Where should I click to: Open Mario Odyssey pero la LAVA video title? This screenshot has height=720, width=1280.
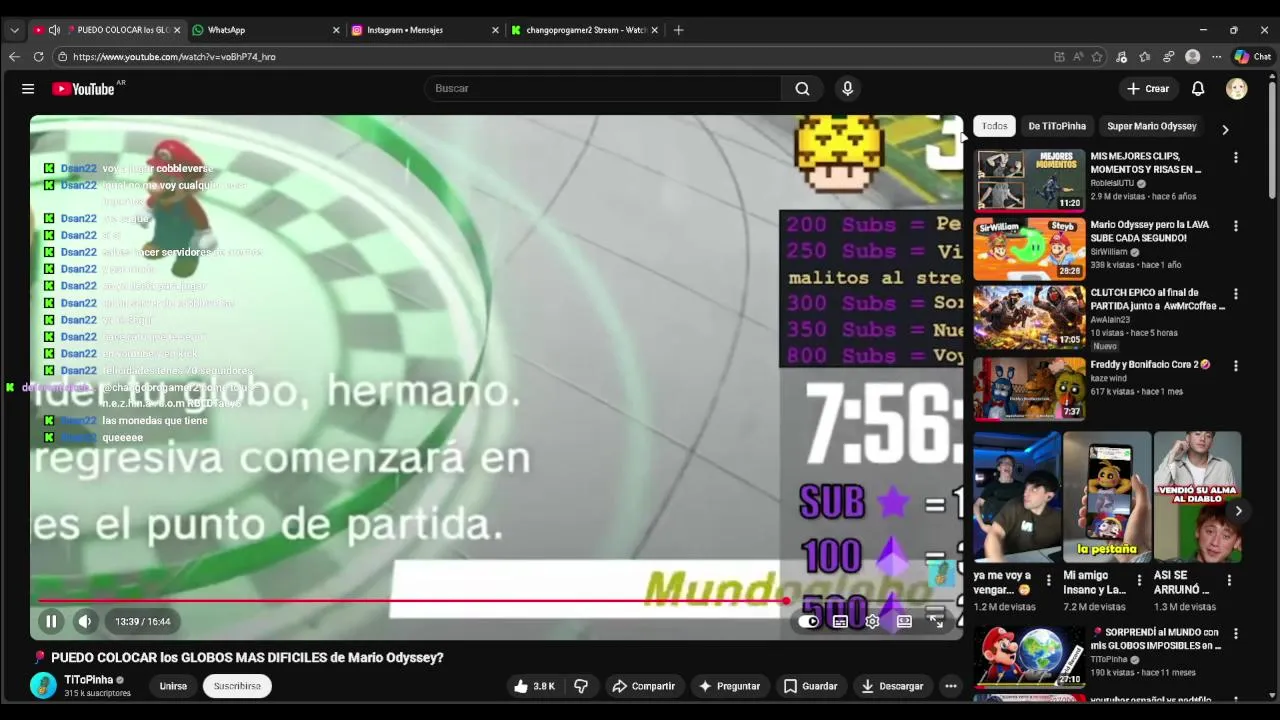[1150, 232]
